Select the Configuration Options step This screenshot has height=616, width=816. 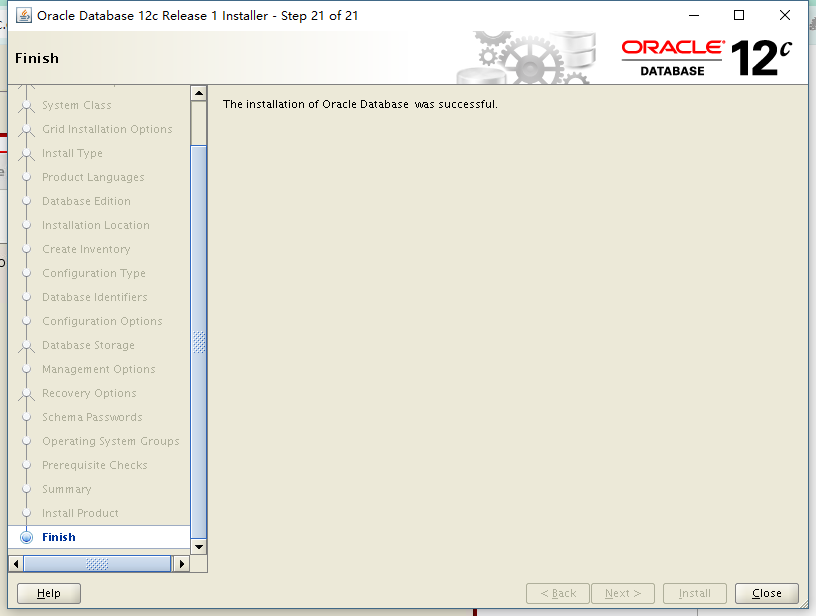click(102, 322)
